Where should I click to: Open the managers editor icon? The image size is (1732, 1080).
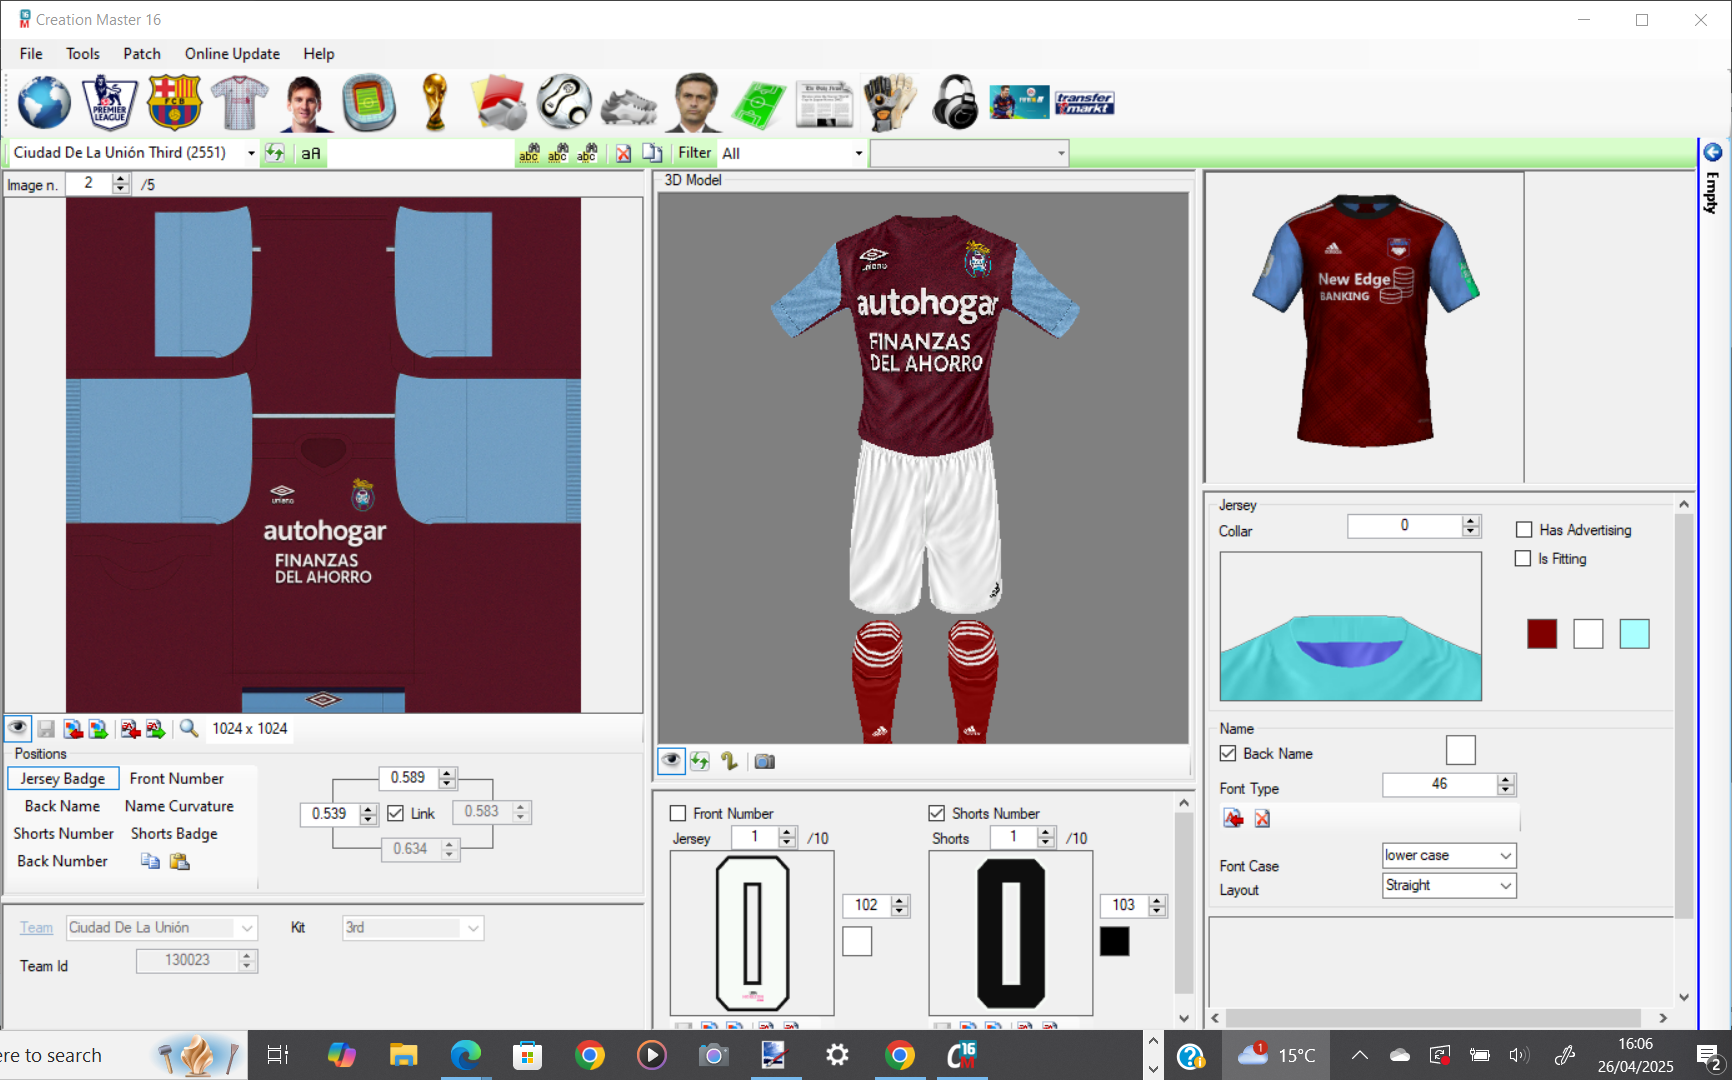click(x=694, y=102)
